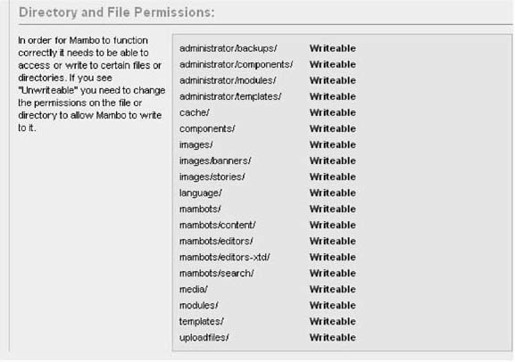Click the mambots/search/ directory label
Image resolution: width=515 pixels, height=362 pixels.
pyautogui.click(x=217, y=273)
